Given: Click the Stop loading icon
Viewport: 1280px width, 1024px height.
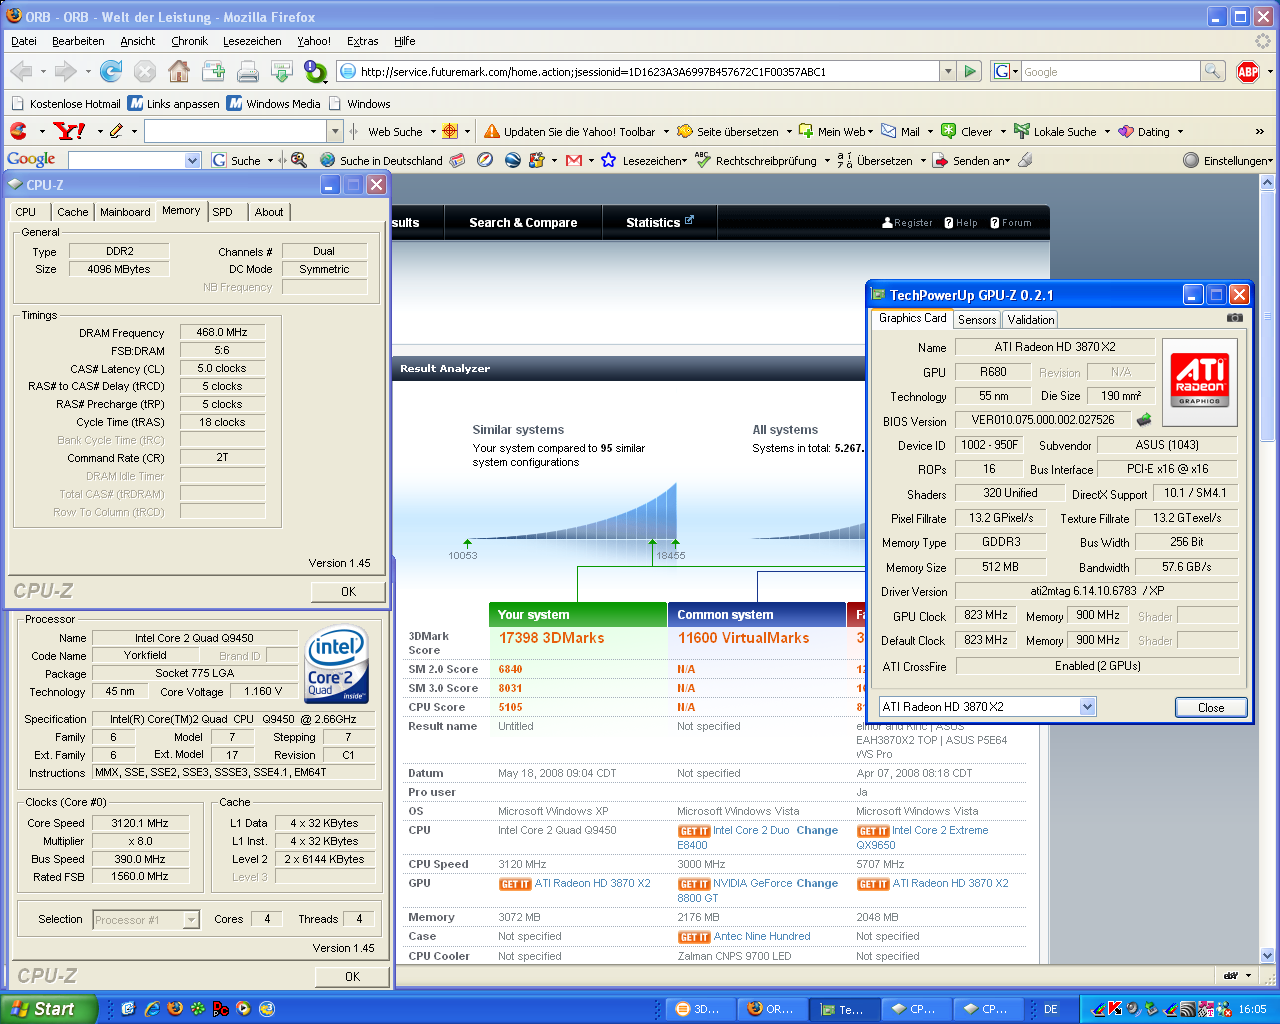Looking at the screenshot, I should click(145, 71).
